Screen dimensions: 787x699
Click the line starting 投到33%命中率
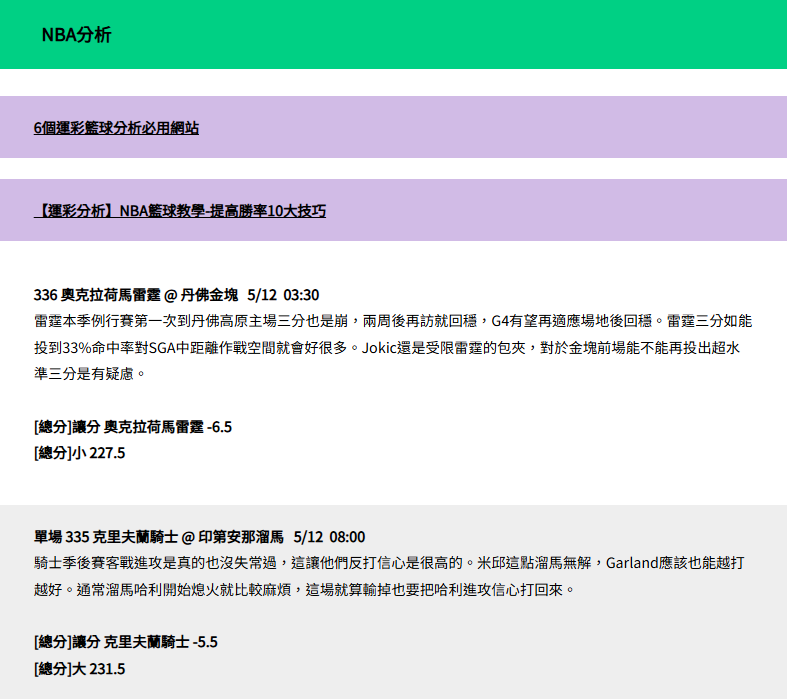(387, 348)
